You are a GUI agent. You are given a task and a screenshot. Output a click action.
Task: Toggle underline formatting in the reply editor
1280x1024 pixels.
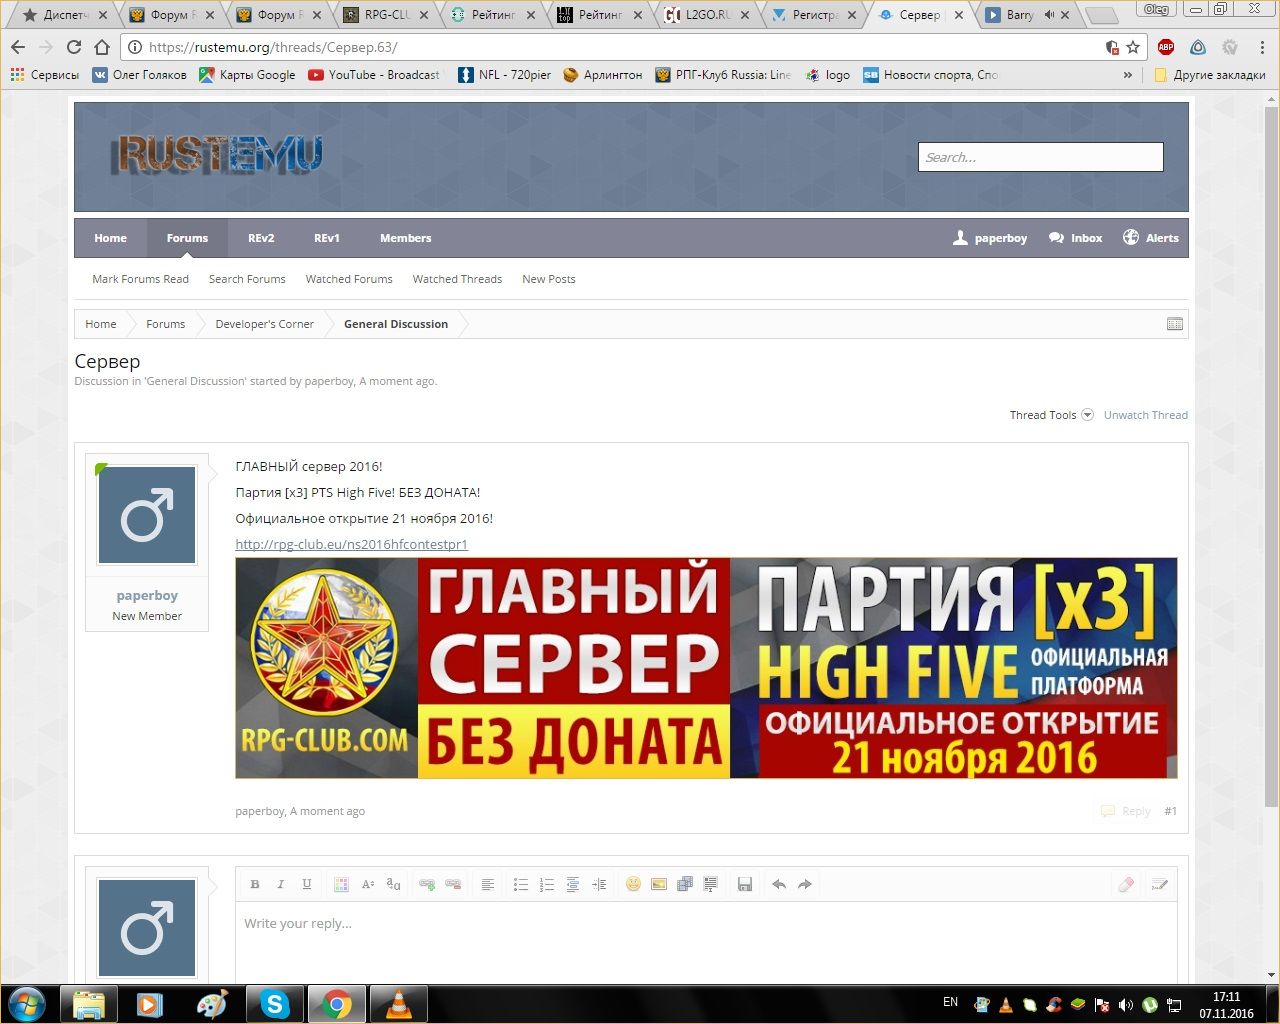coord(307,884)
